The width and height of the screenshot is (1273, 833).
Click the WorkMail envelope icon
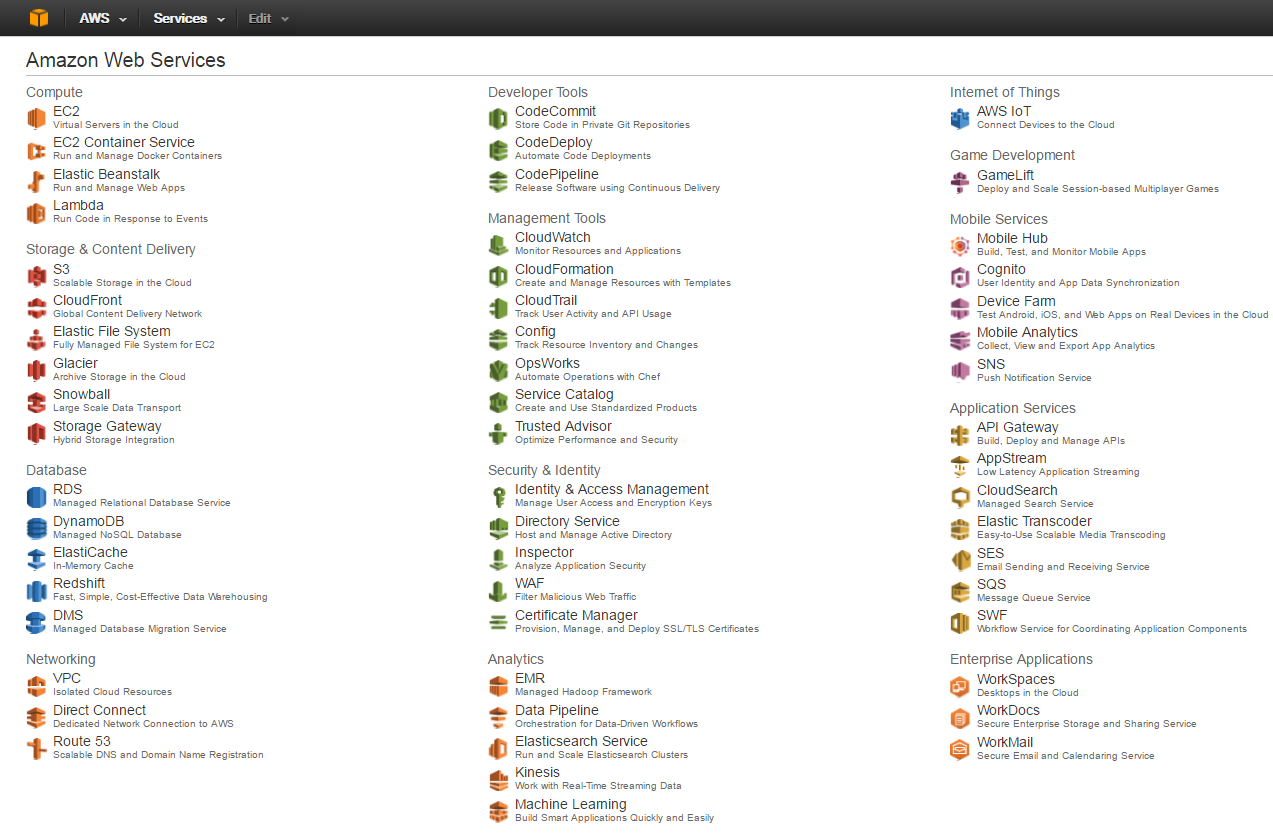click(960, 749)
